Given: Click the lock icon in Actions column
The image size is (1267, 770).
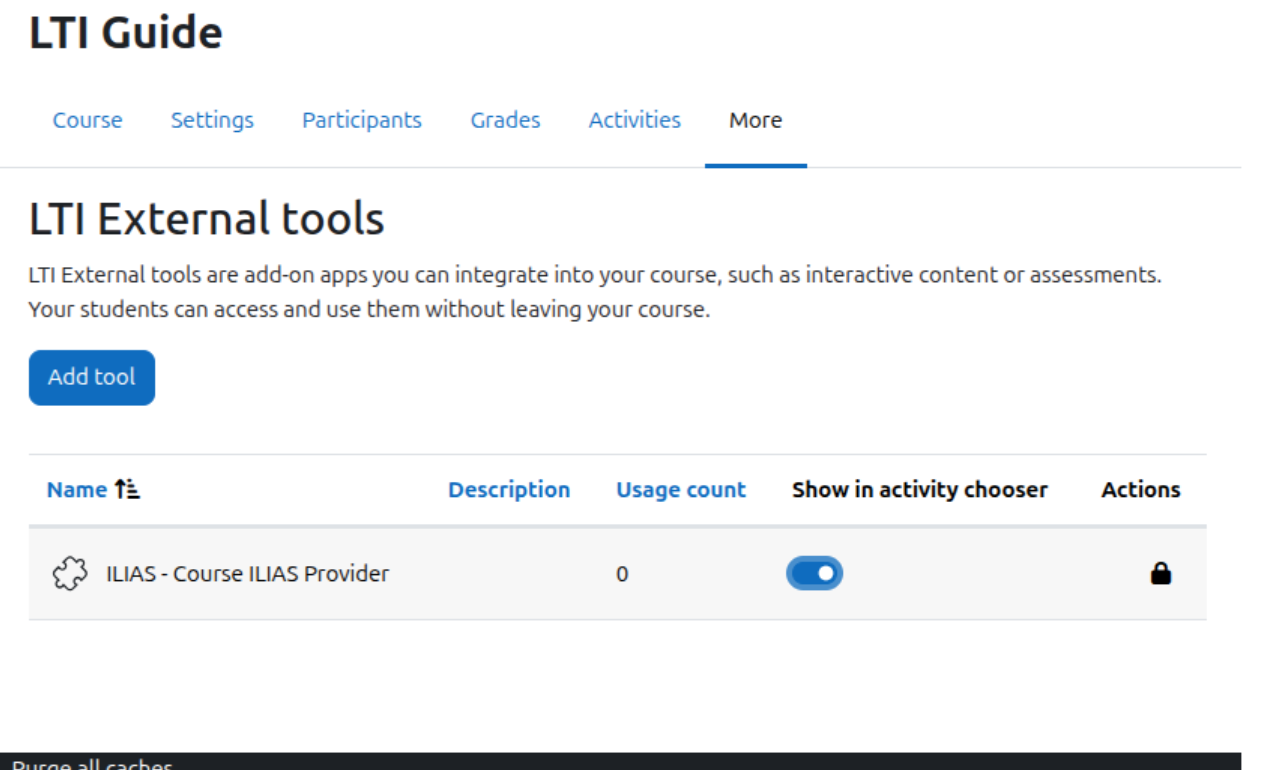Looking at the screenshot, I should [x=1160, y=573].
